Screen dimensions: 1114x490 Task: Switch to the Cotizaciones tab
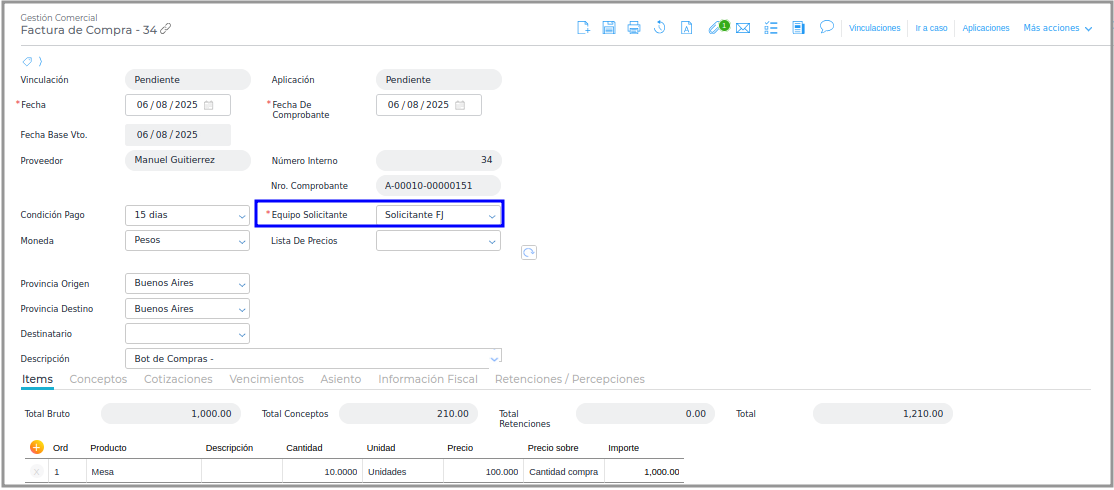178,379
